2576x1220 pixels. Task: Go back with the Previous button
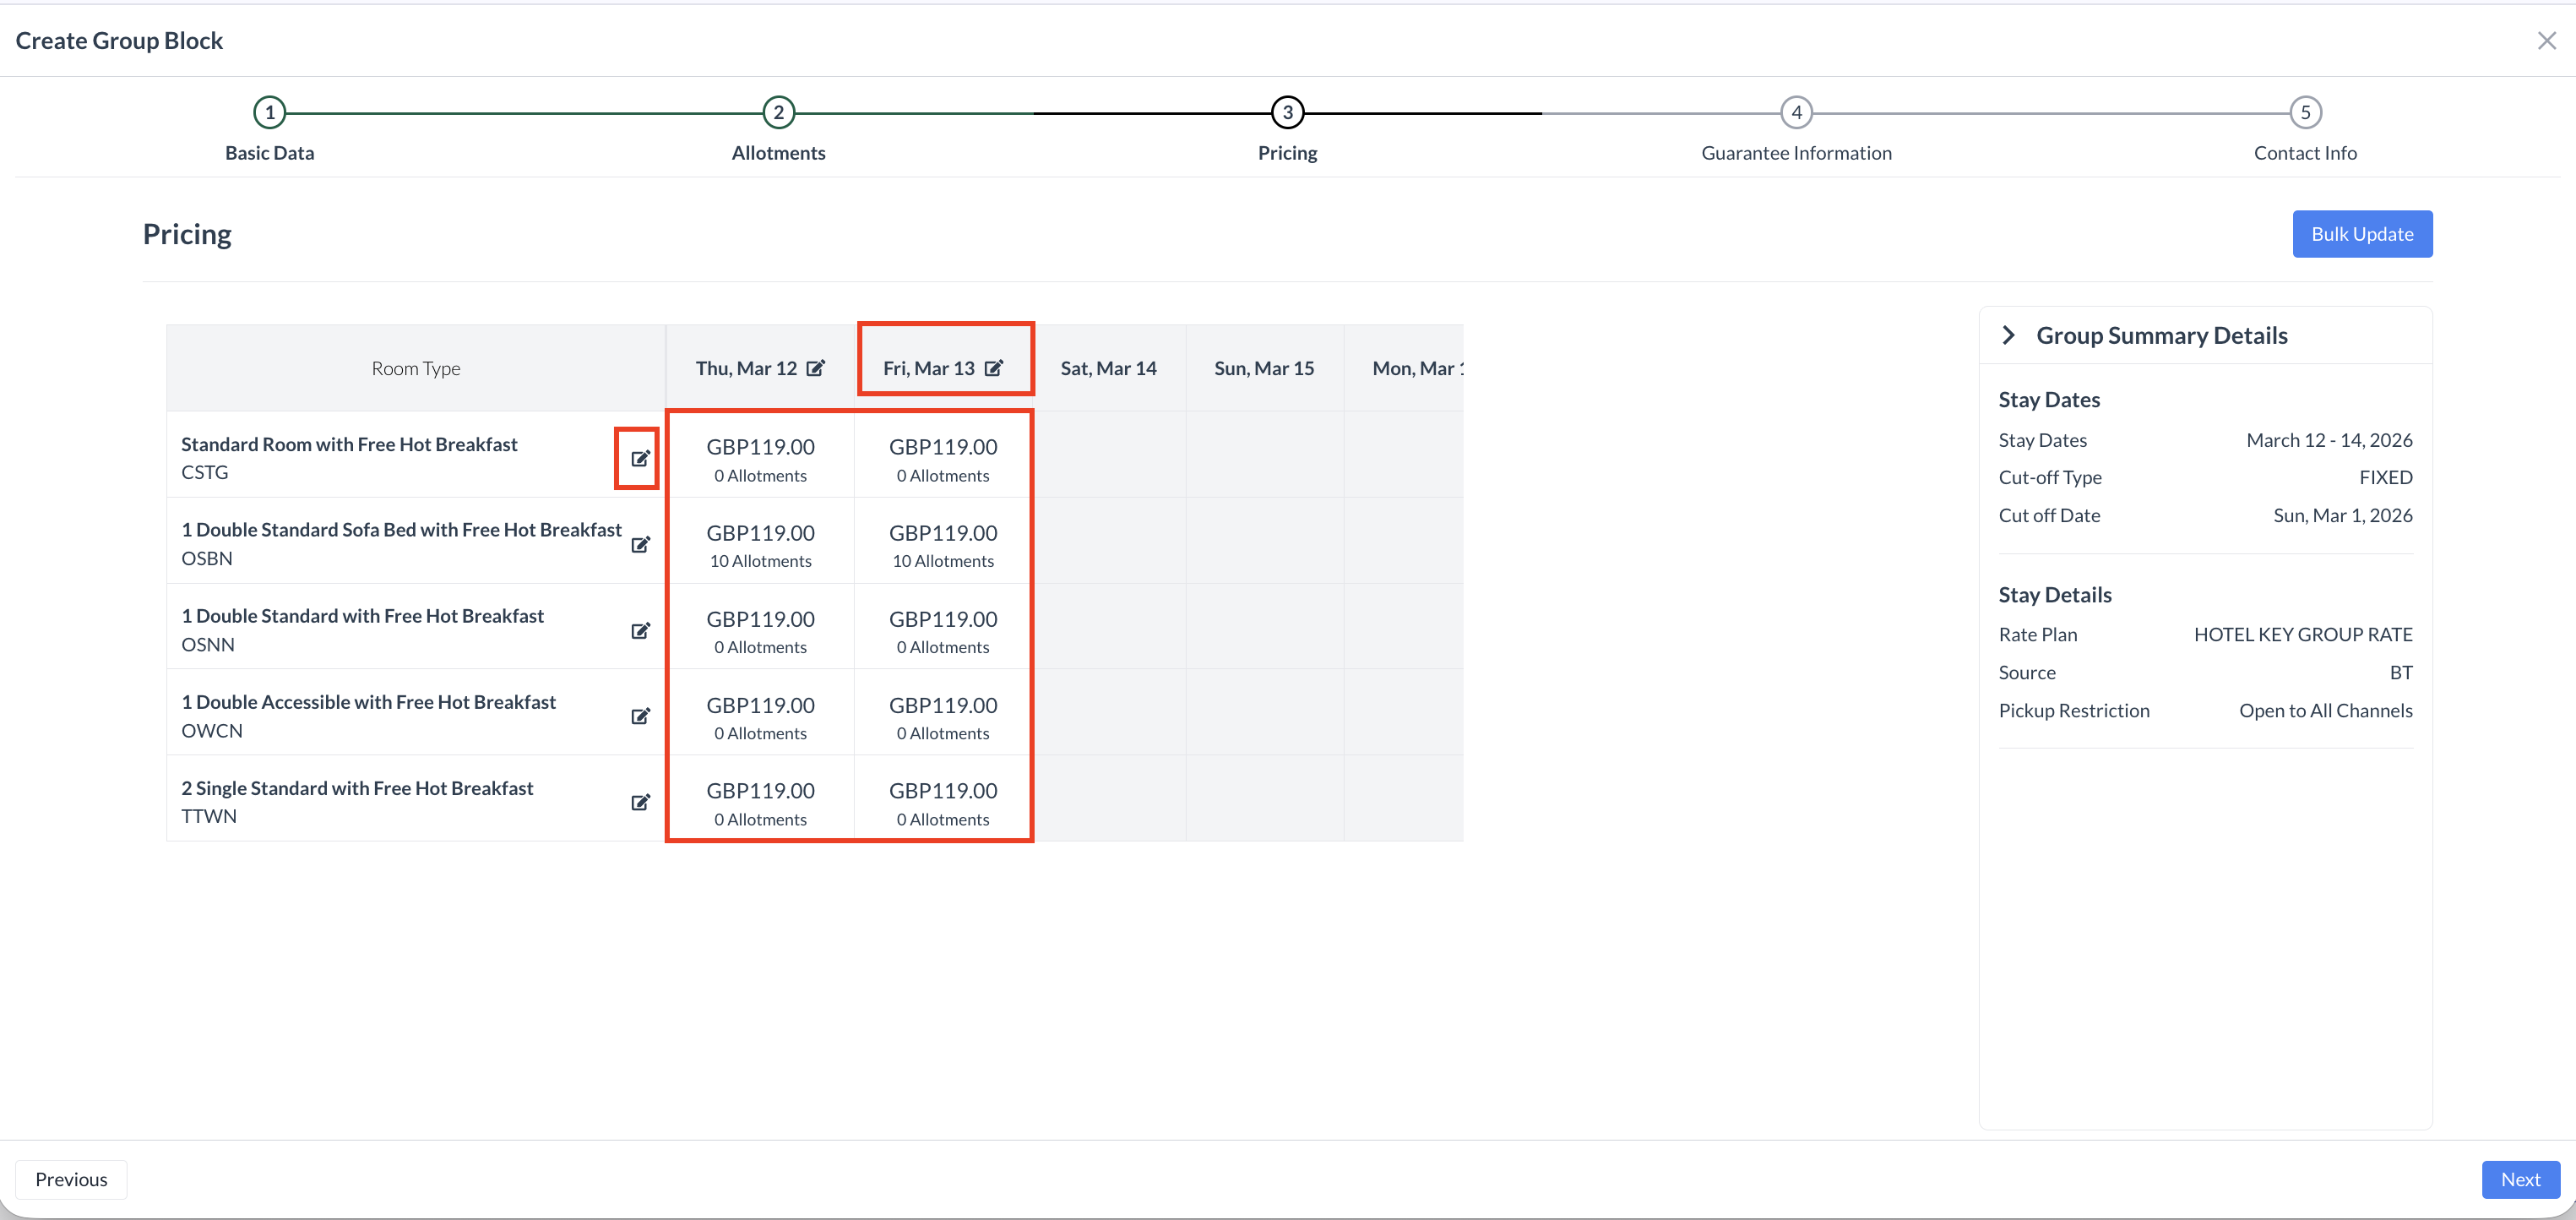click(x=71, y=1179)
